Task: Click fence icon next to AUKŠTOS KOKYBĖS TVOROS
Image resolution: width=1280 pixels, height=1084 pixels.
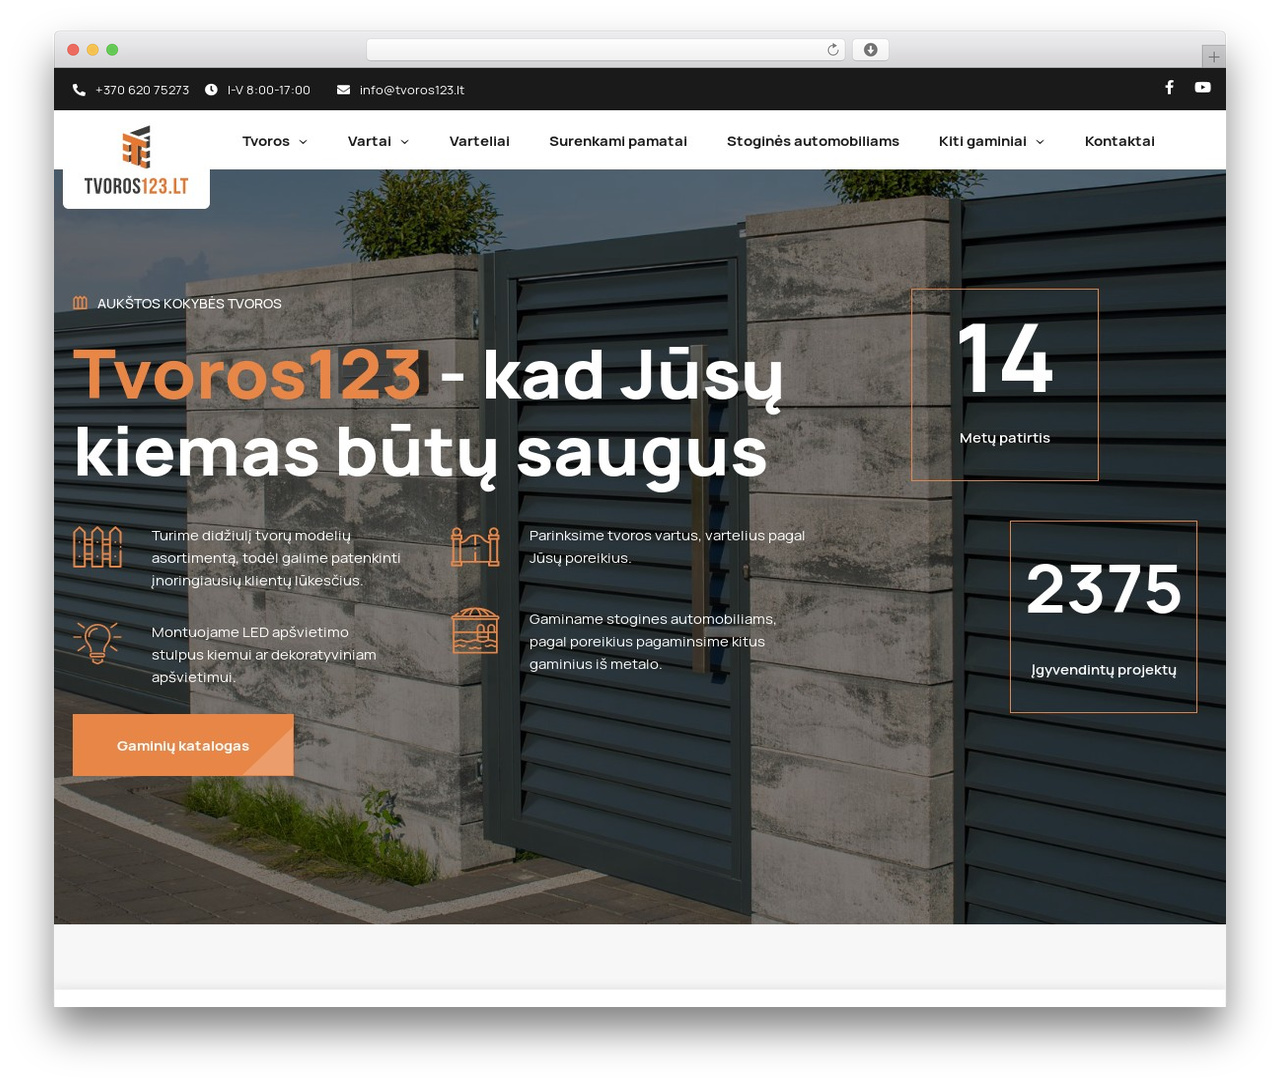Action: pyautogui.click(x=81, y=303)
